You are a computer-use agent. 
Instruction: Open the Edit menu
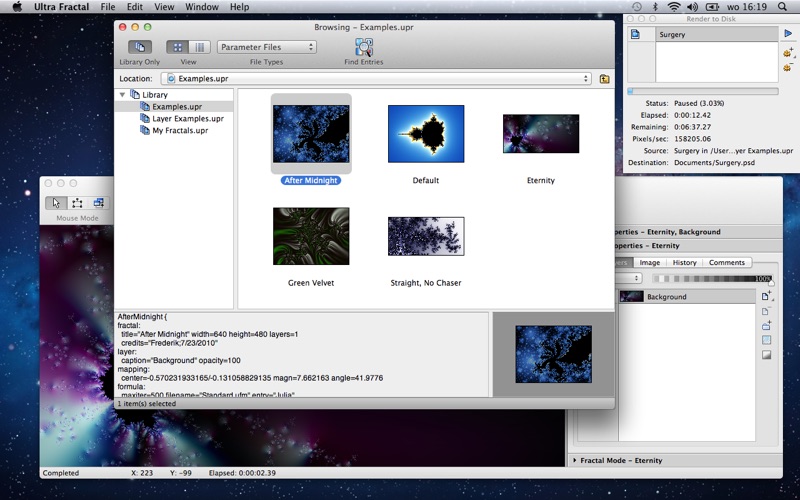(x=135, y=7)
